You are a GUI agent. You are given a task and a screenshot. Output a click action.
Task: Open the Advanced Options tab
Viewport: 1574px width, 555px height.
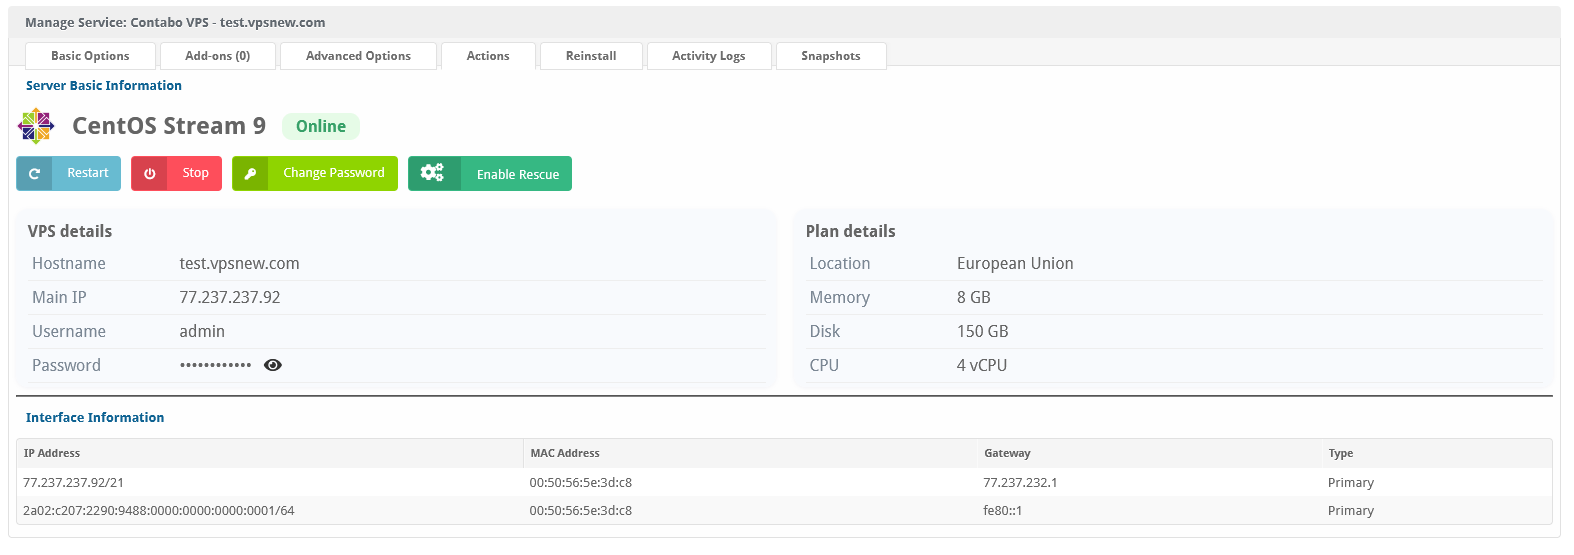coord(358,56)
